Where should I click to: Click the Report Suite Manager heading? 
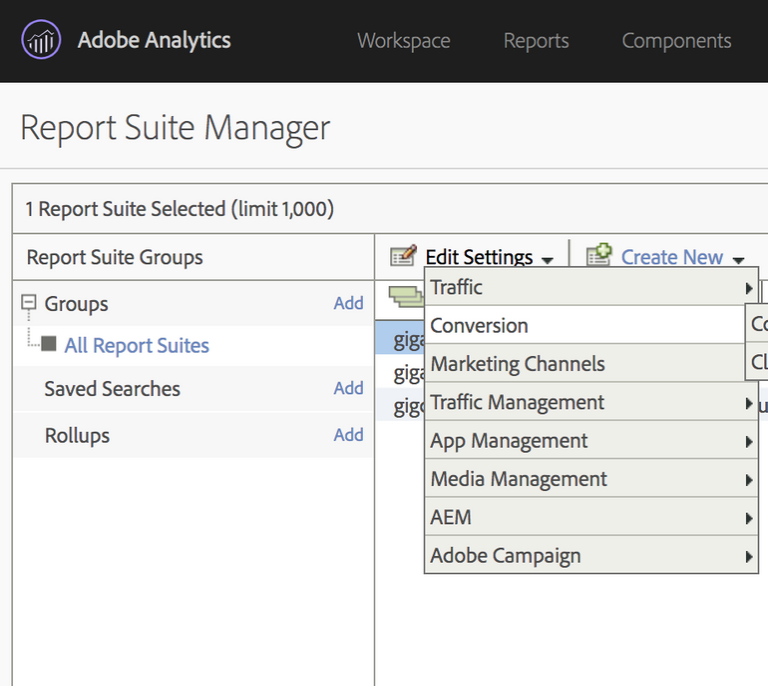click(x=175, y=128)
